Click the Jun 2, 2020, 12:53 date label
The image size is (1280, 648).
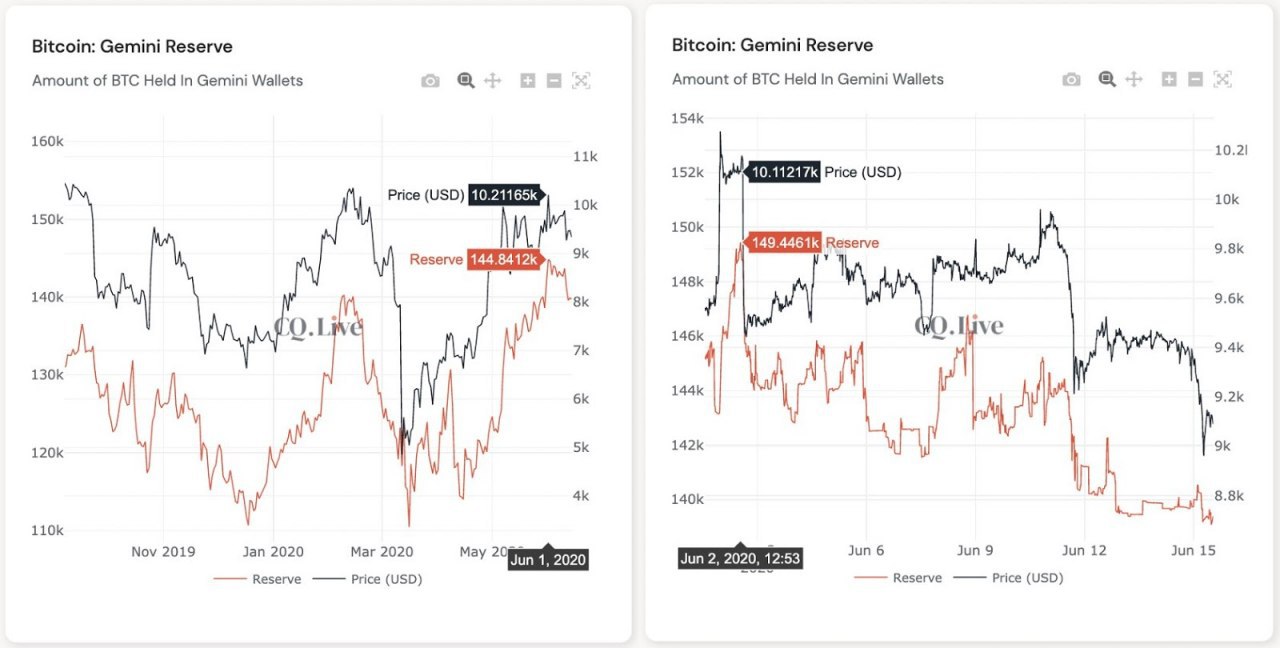pos(739,559)
